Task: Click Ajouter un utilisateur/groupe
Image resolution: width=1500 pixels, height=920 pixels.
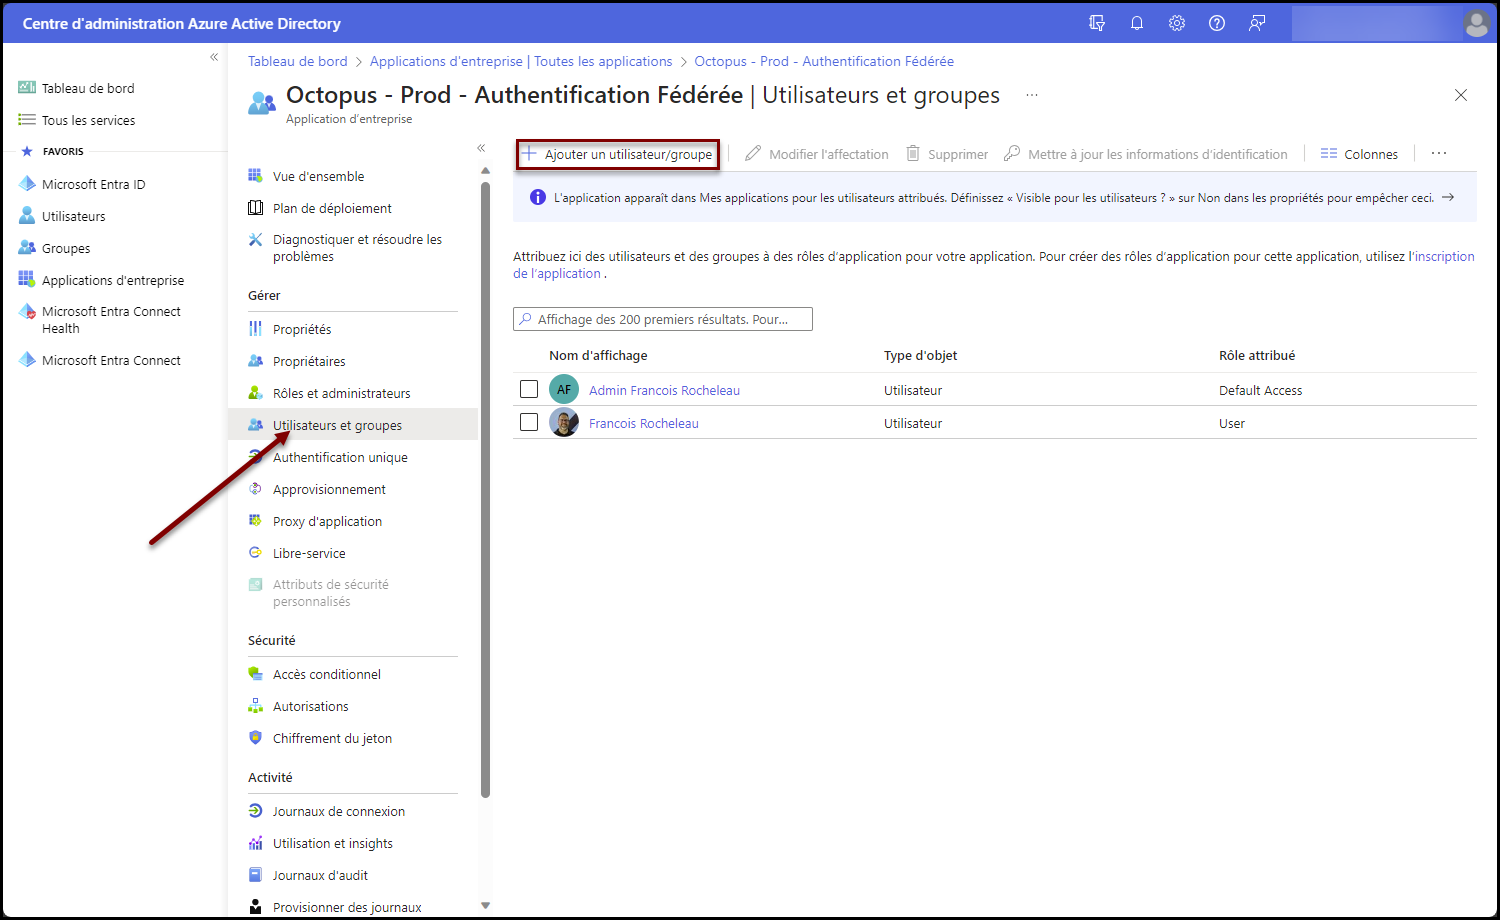Action: point(617,153)
